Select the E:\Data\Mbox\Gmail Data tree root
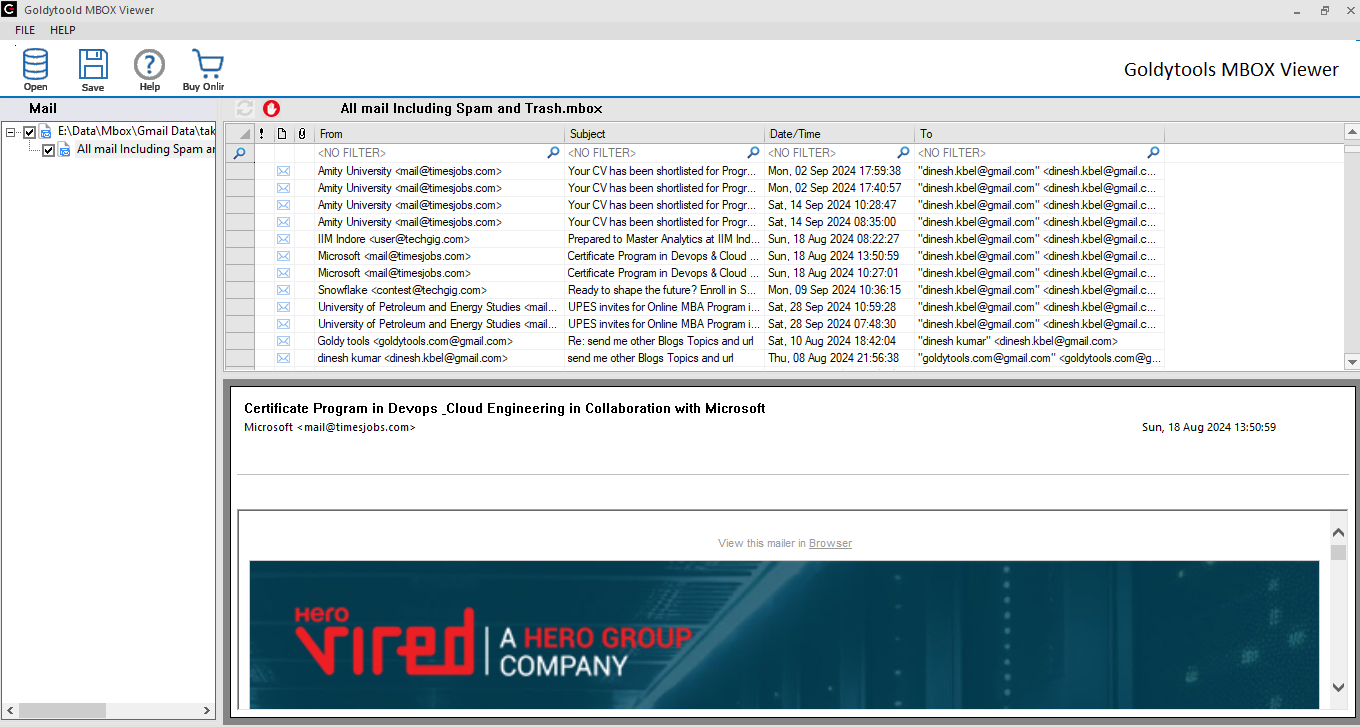This screenshot has width=1360, height=727. tap(136, 131)
